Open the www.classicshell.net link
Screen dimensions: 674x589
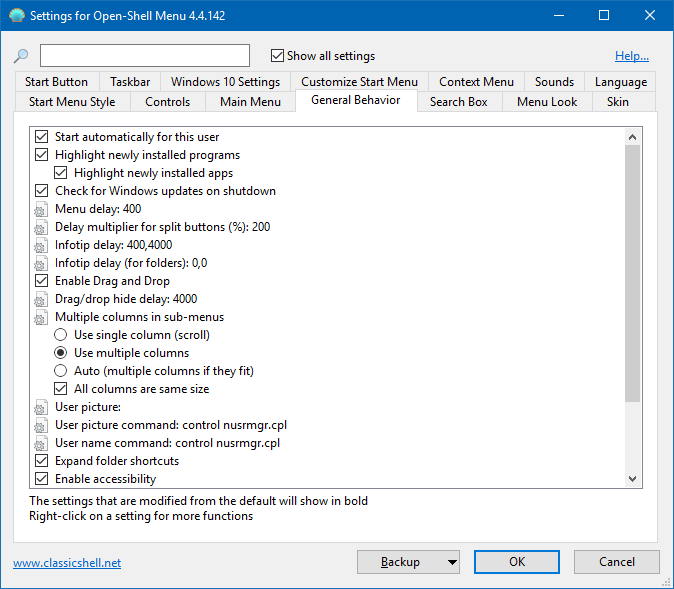coord(67,563)
